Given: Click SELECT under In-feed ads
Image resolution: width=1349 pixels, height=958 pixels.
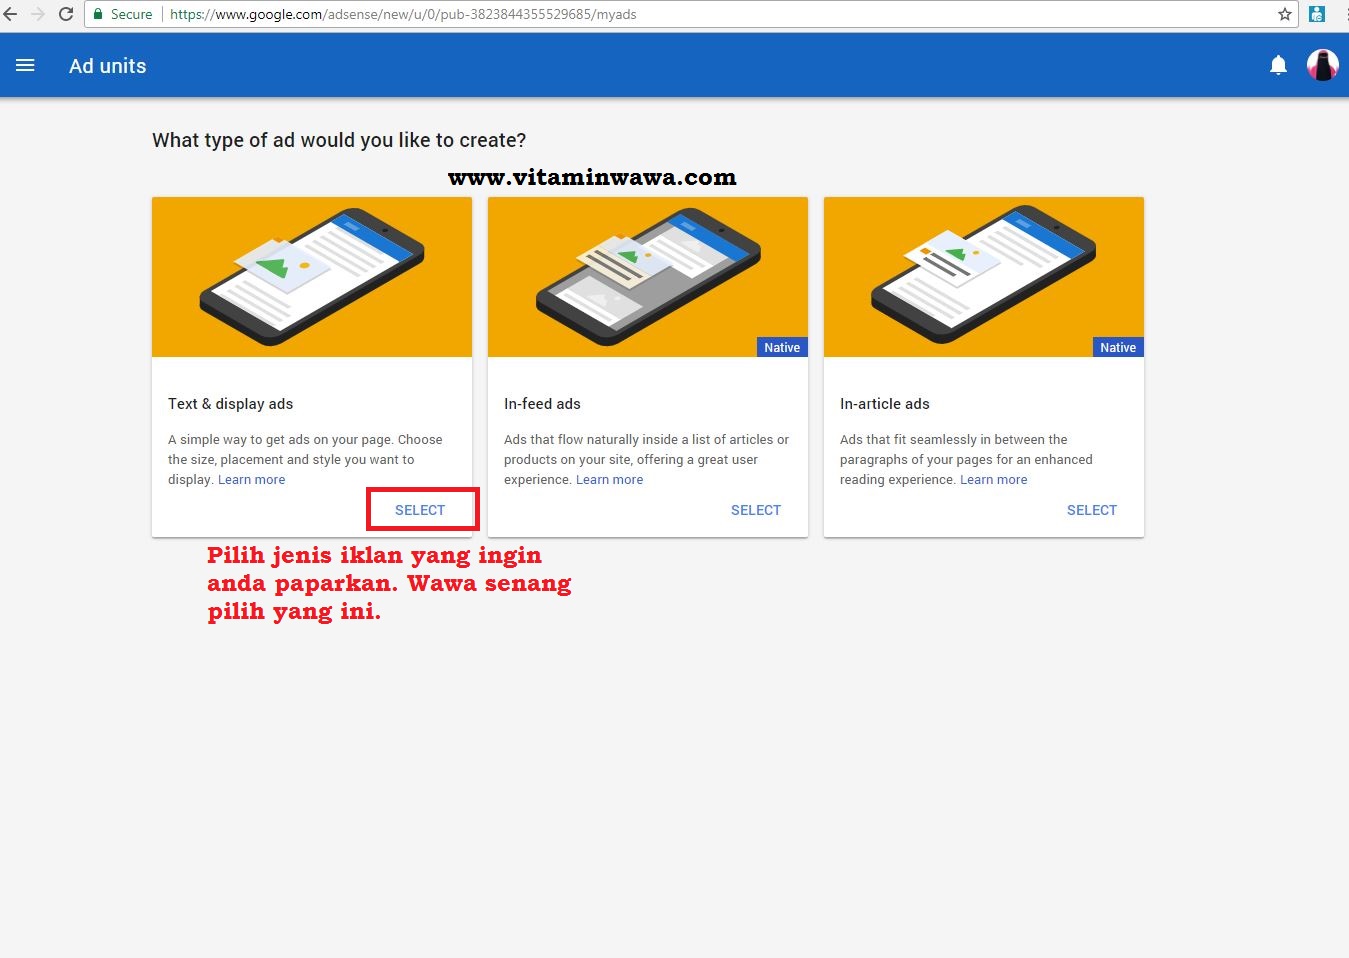Looking at the screenshot, I should point(755,510).
